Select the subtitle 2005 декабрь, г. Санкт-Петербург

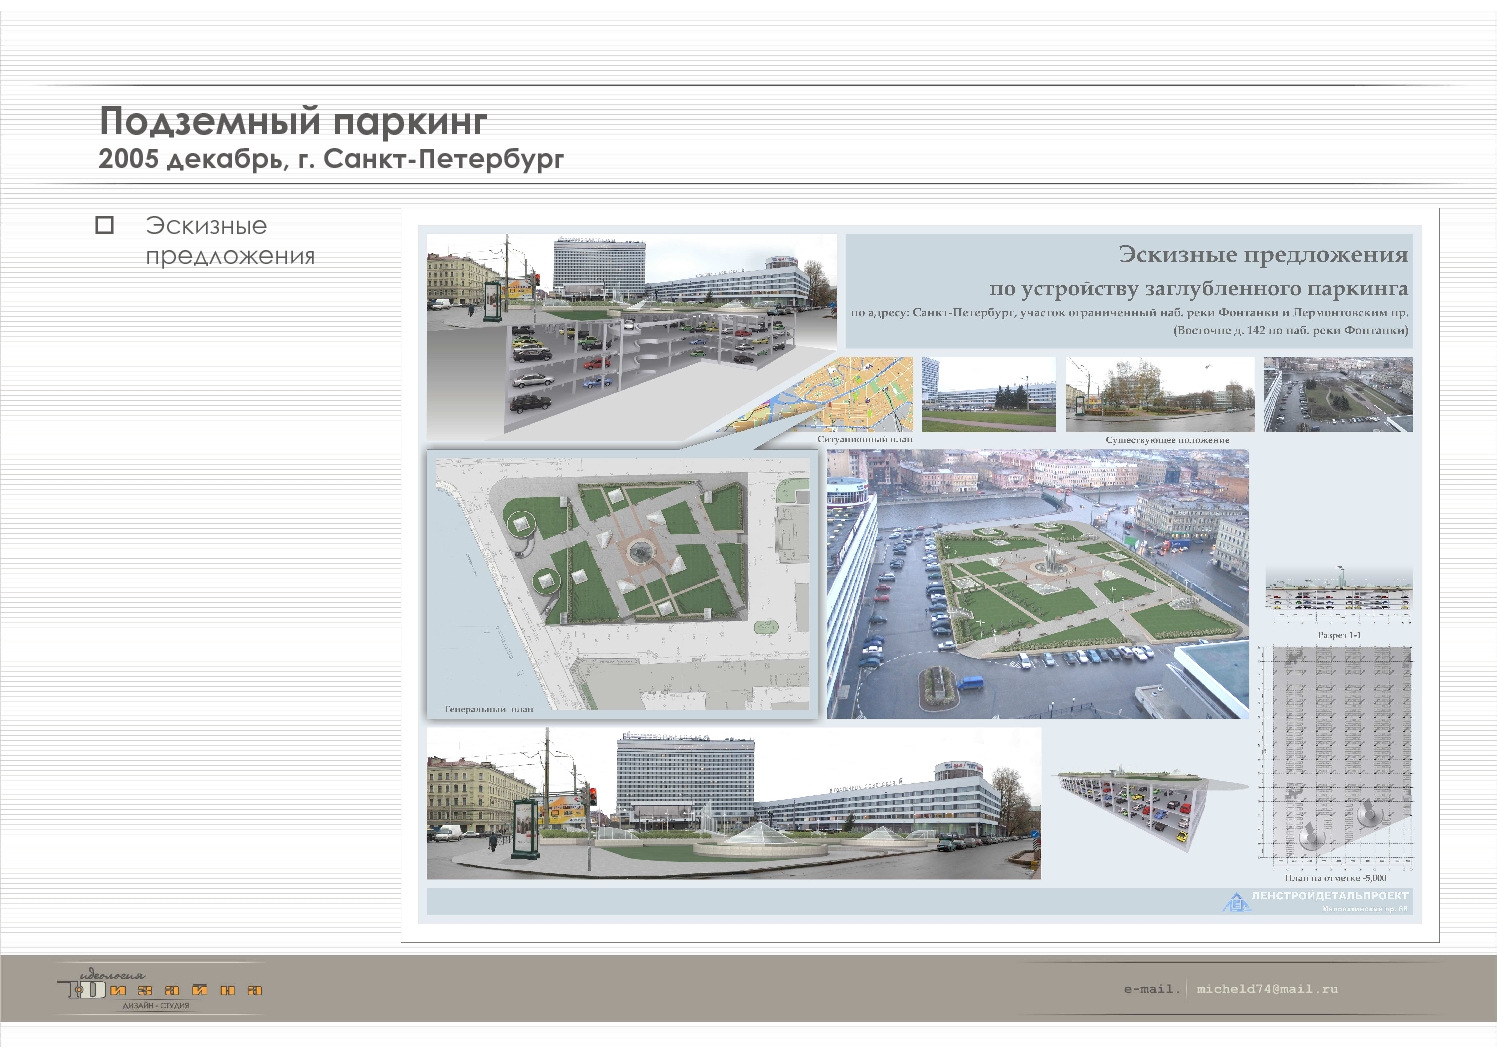pos(331,159)
